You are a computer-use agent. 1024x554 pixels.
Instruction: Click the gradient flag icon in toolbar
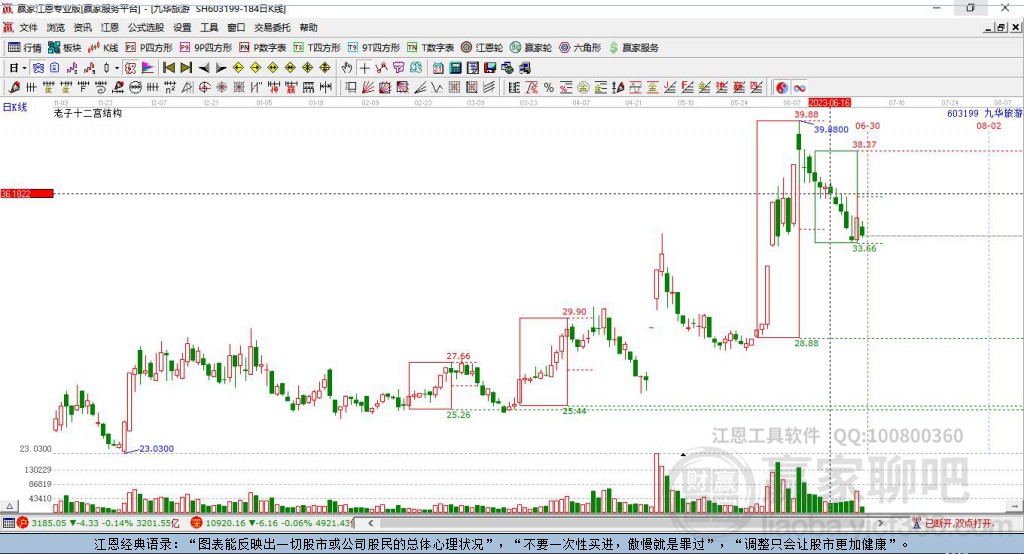[148, 68]
